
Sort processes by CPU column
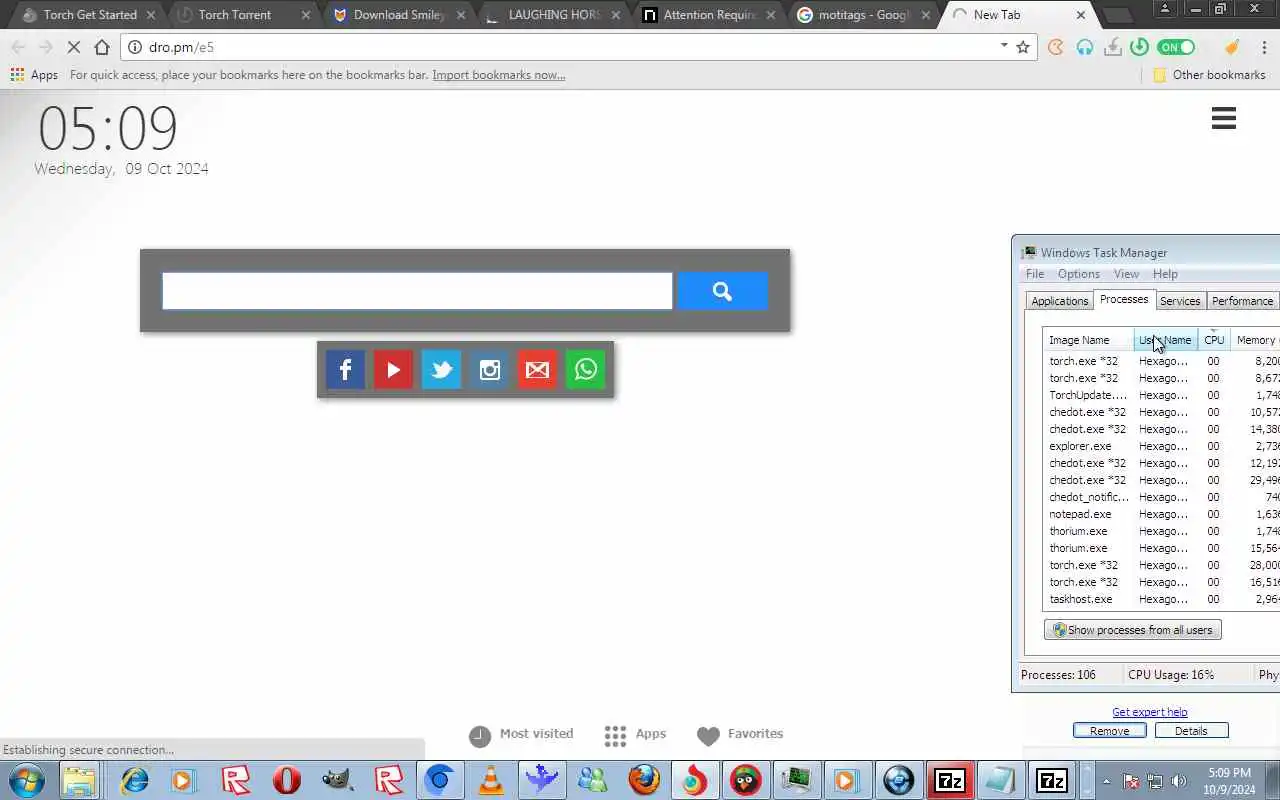coord(1214,340)
